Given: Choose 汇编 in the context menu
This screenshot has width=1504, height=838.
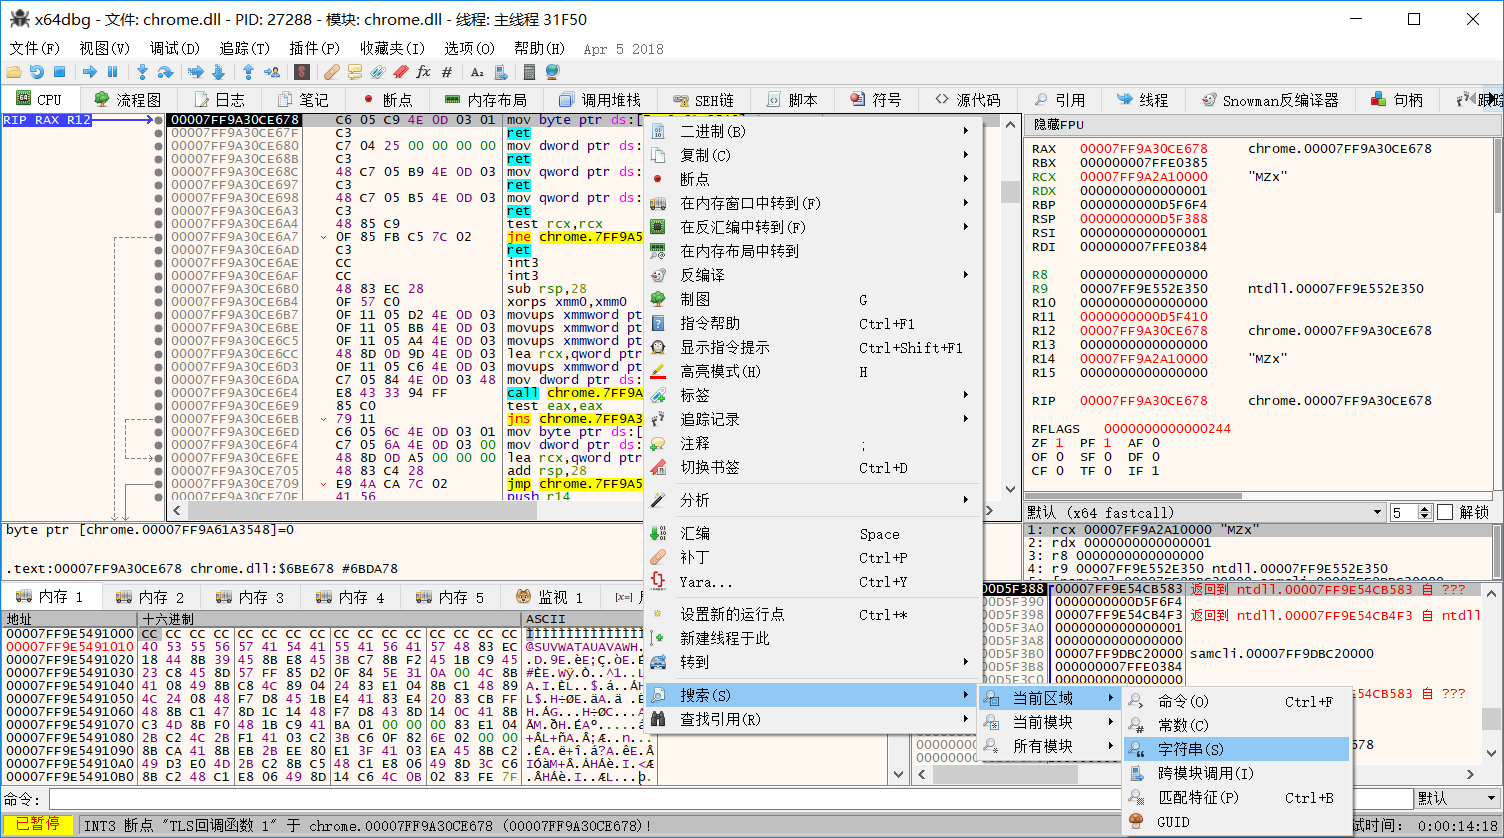Looking at the screenshot, I should point(811,534).
